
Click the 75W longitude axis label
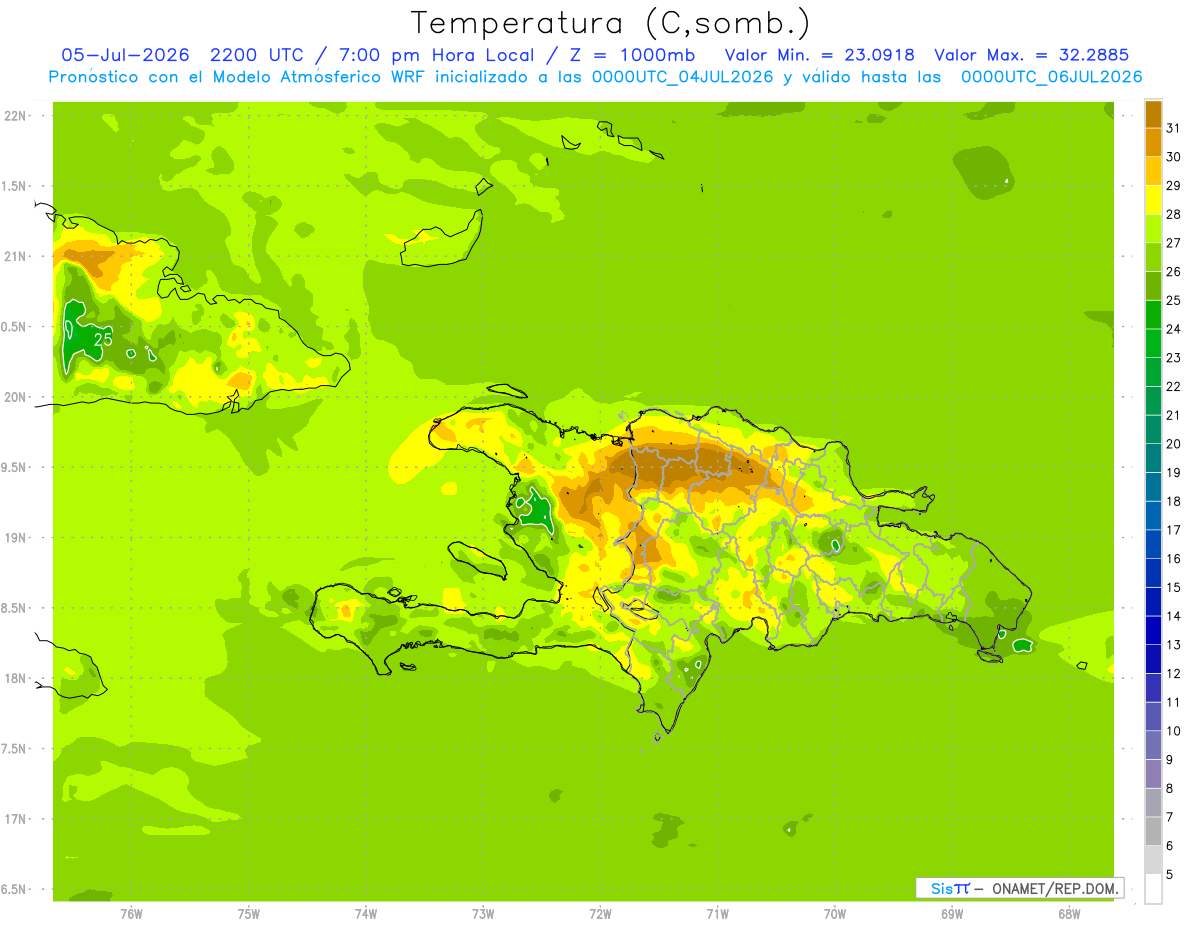(x=248, y=913)
